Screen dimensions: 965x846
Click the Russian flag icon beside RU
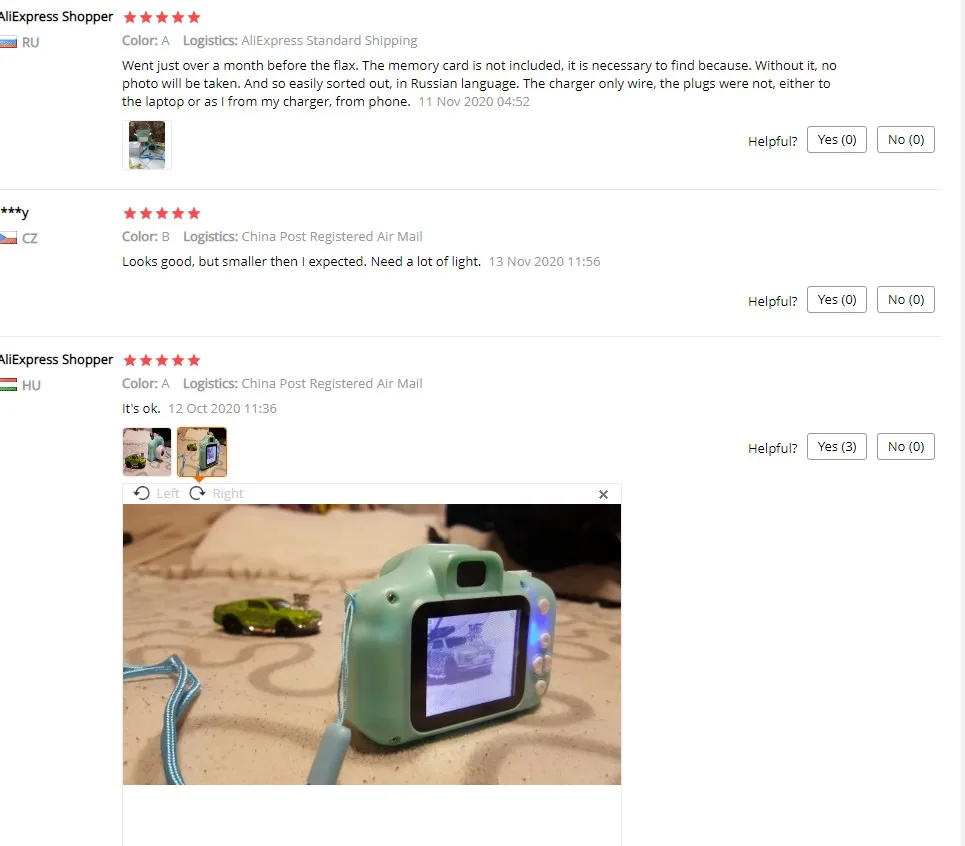pyautogui.click(x=8, y=42)
